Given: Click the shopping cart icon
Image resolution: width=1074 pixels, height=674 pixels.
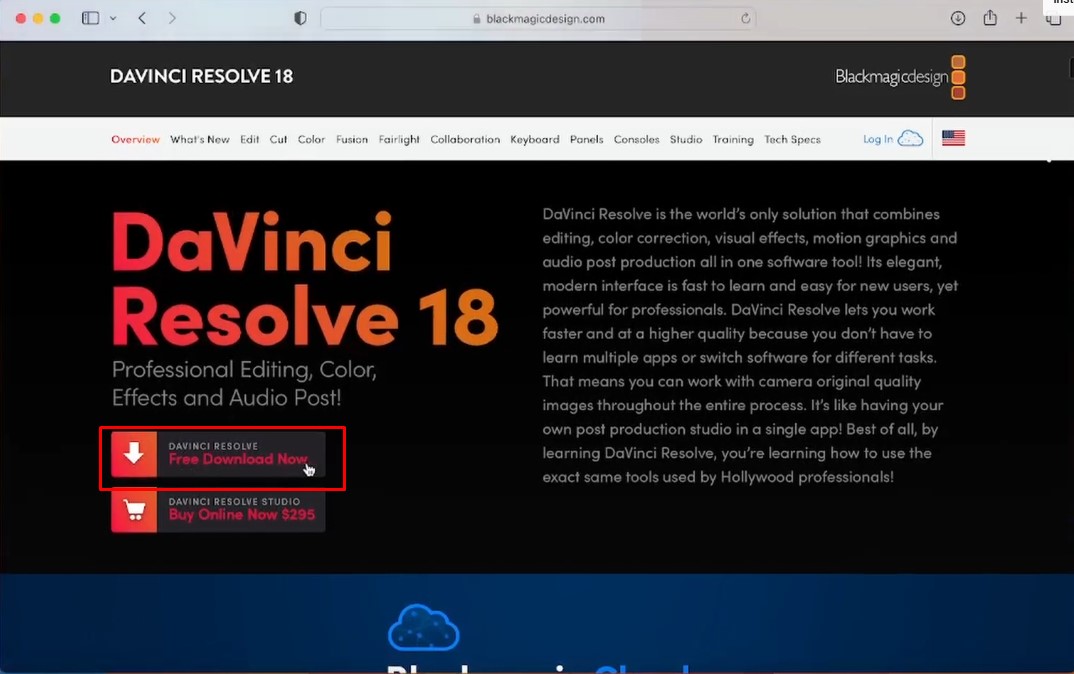Looking at the screenshot, I should 134,510.
